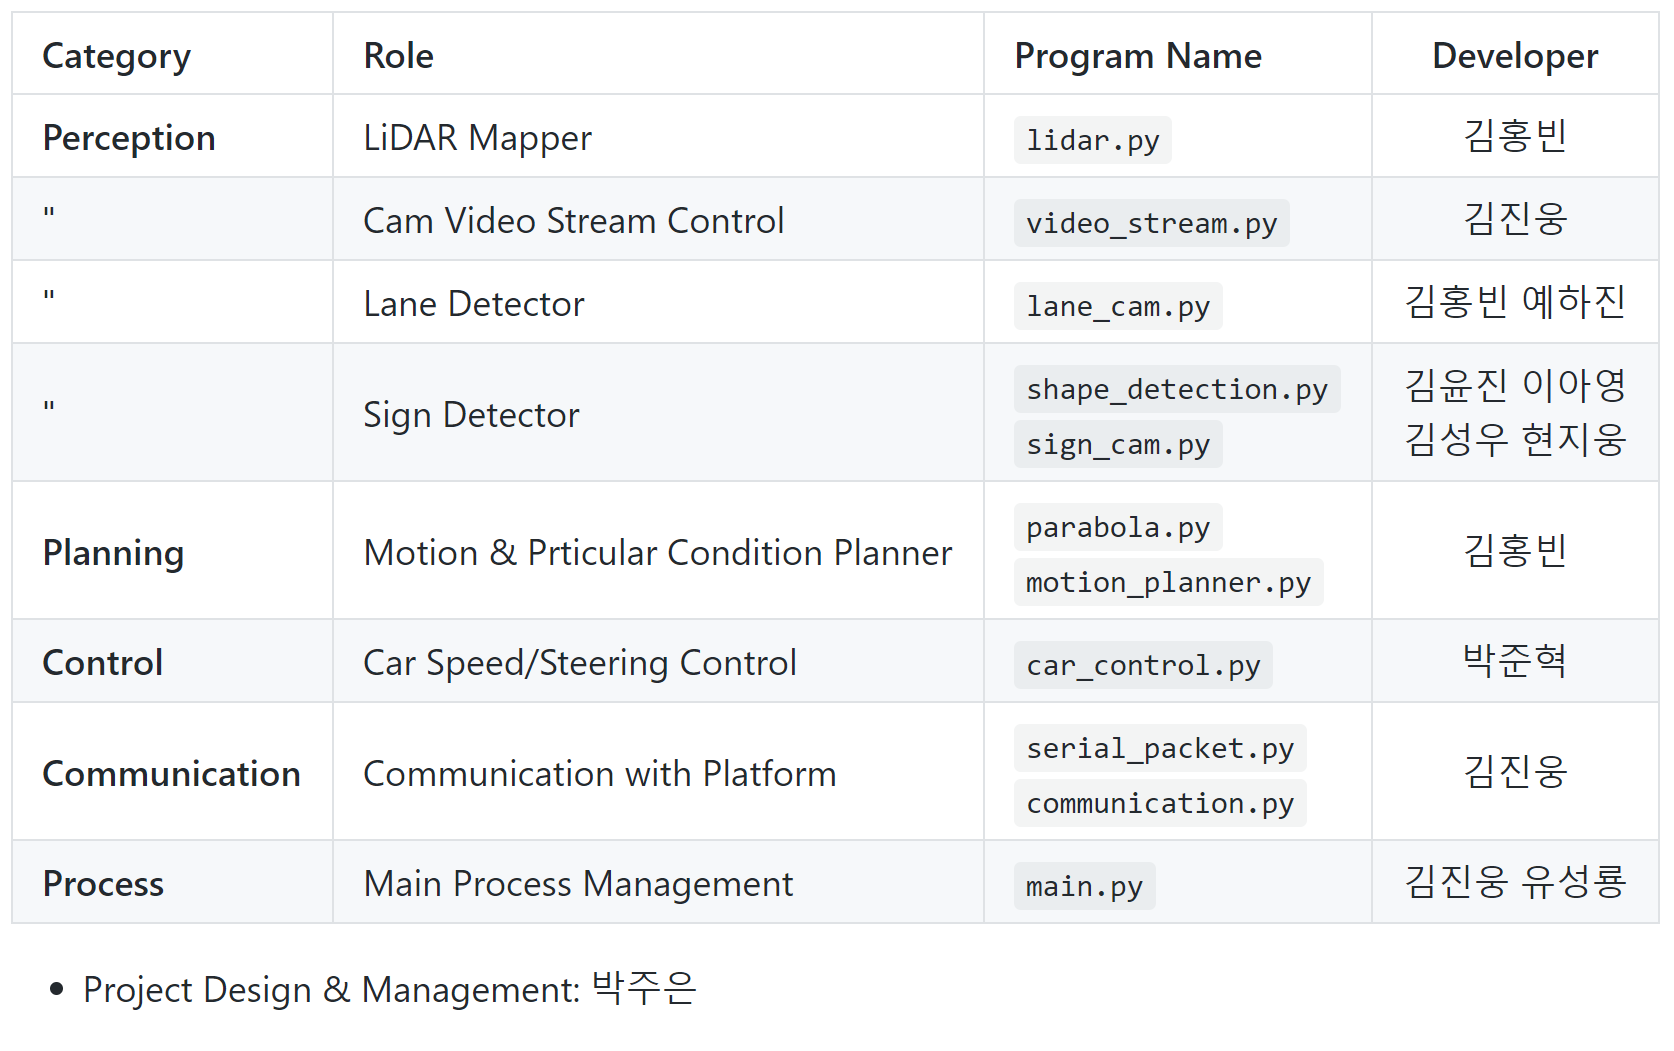Image resolution: width=1674 pixels, height=1051 pixels.
Task: Select the Process category cell
Action: click(172, 882)
